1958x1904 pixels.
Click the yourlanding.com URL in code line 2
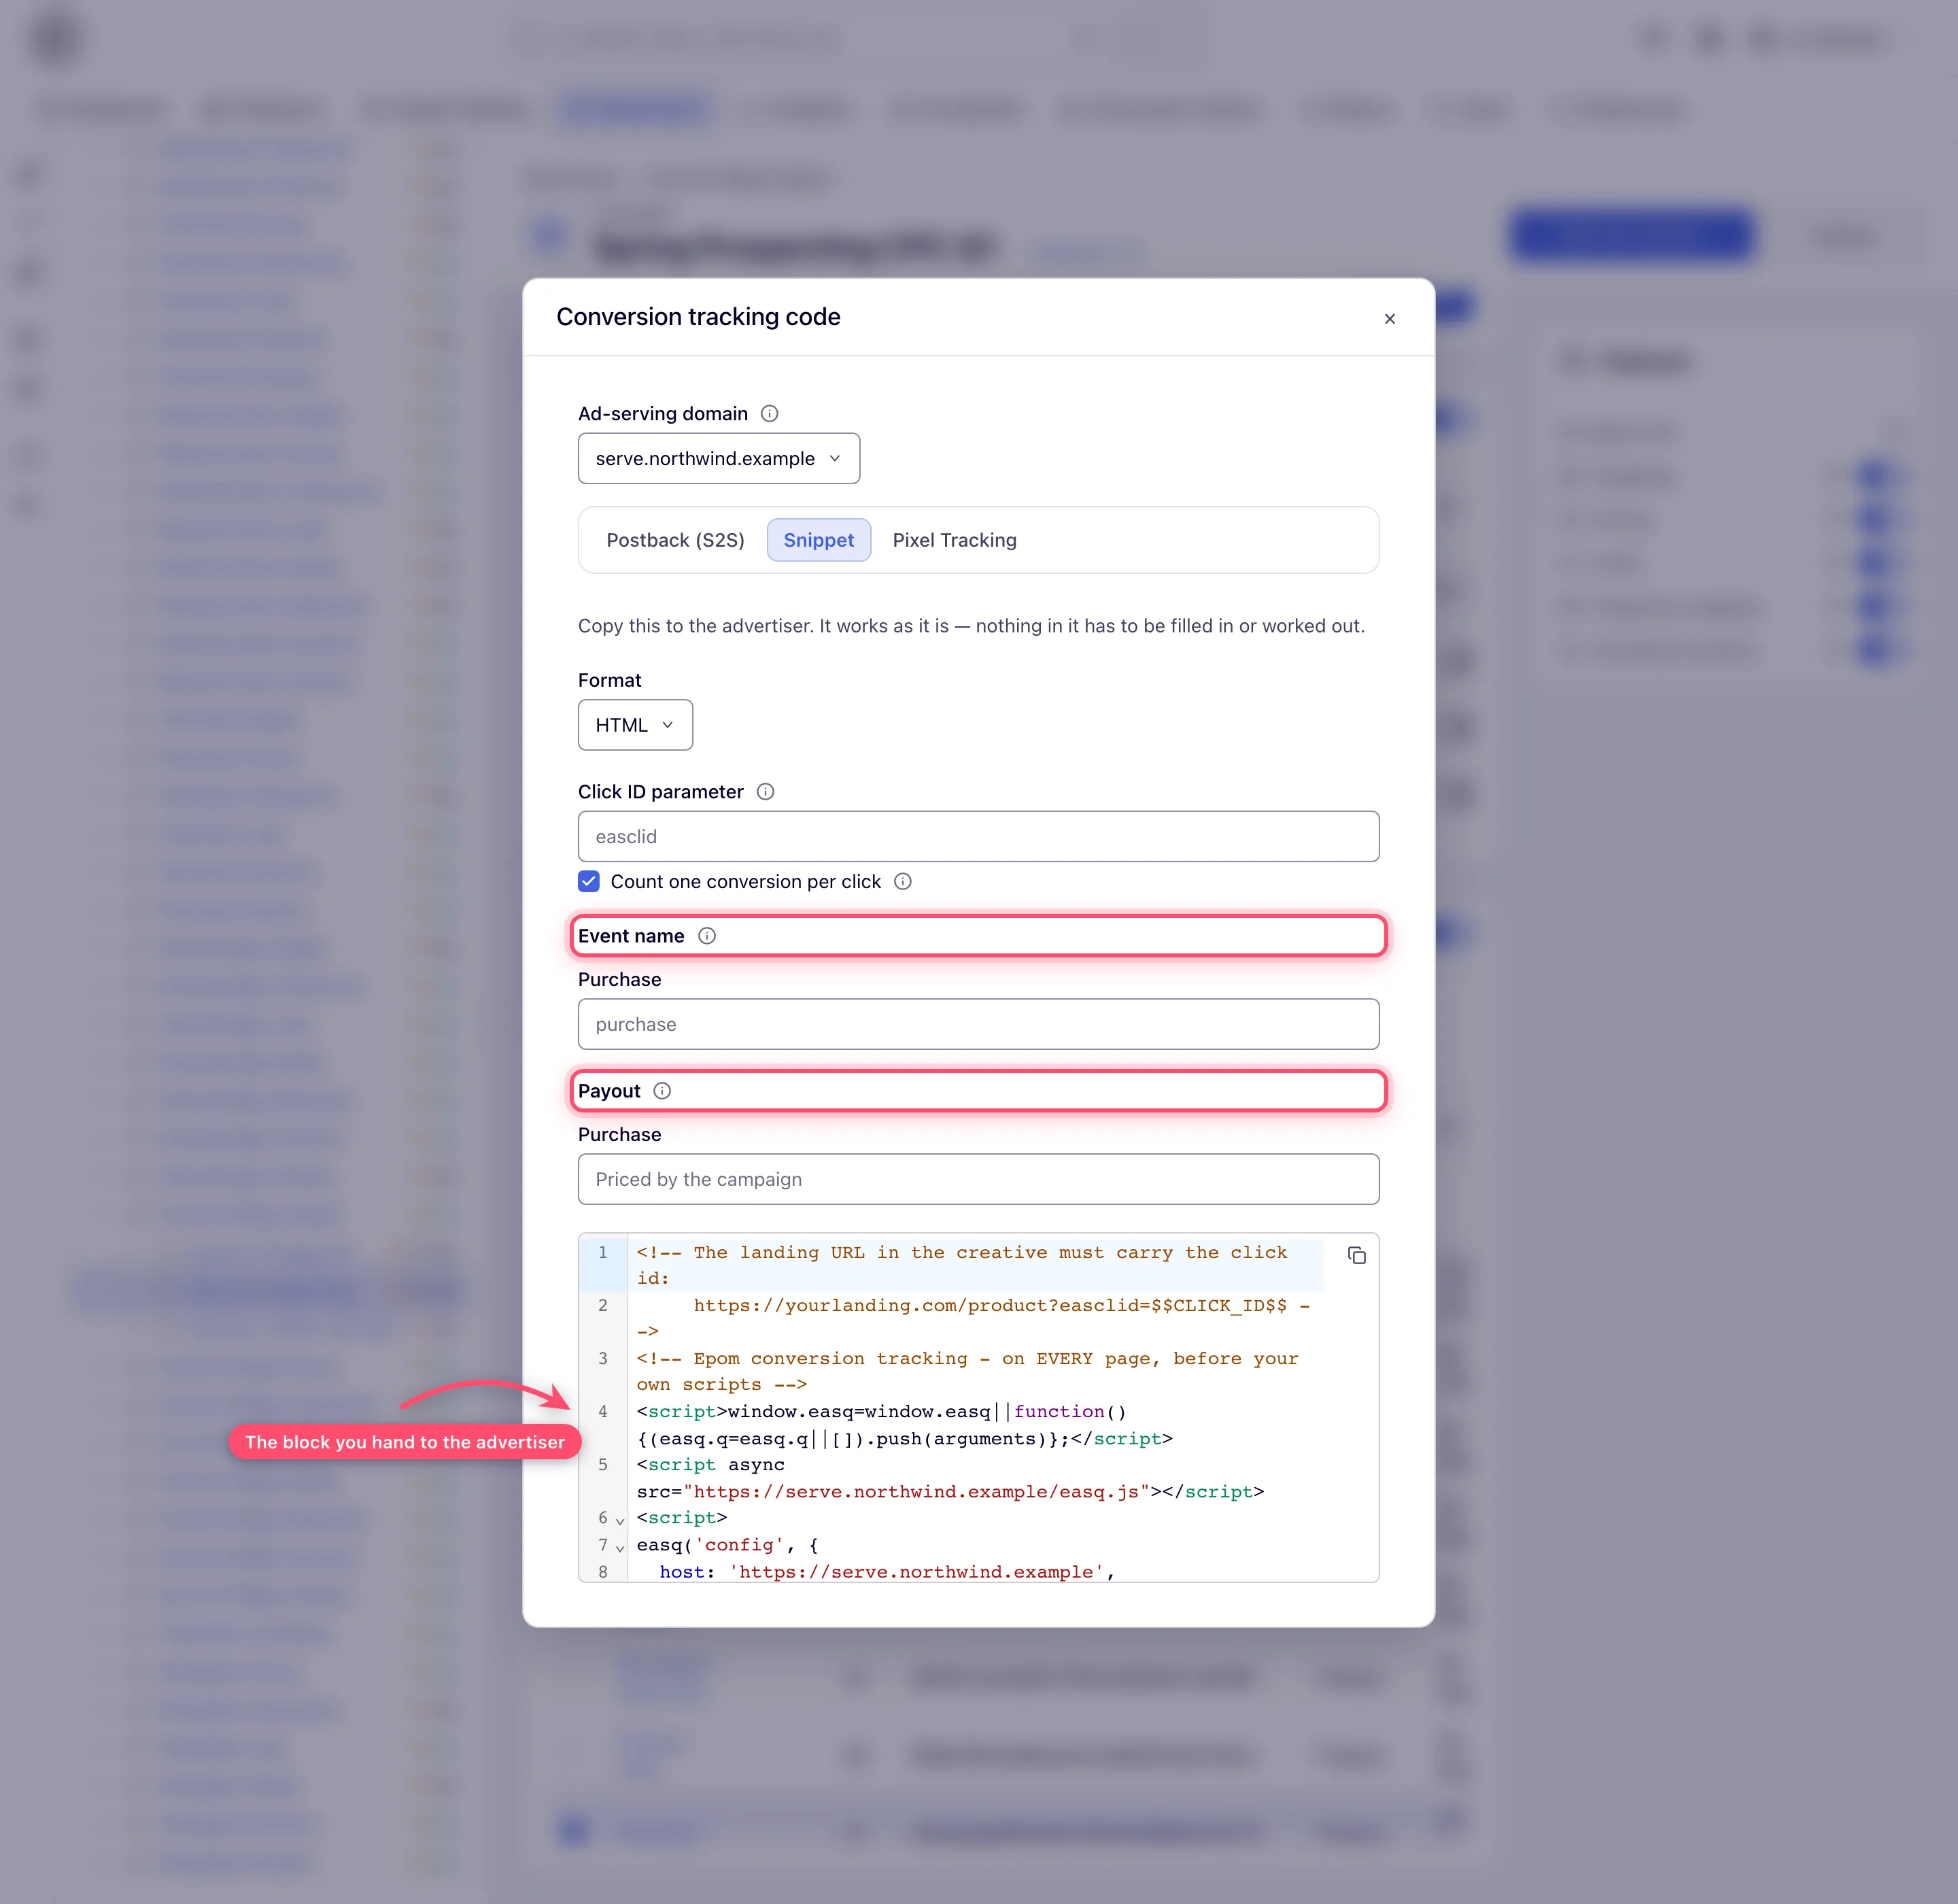tap(990, 1305)
